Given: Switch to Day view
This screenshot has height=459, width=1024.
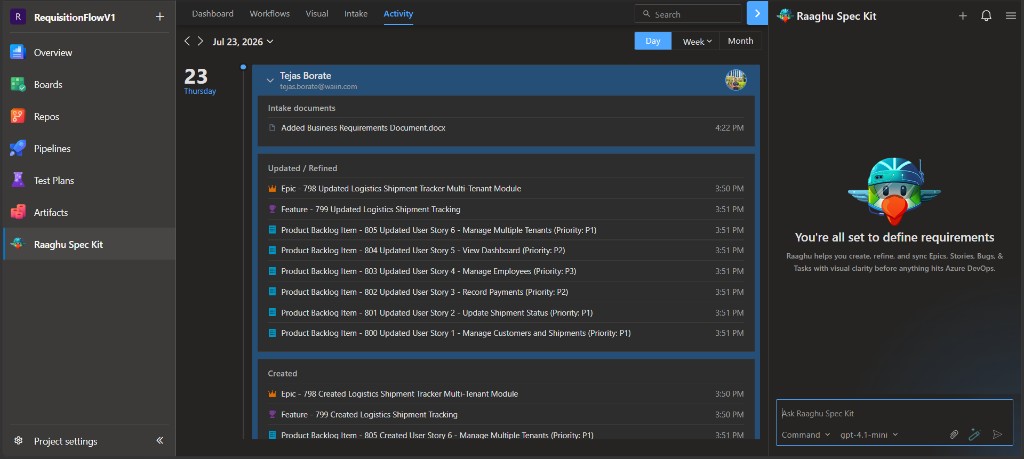Looking at the screenshot, I should pos(653,41).
